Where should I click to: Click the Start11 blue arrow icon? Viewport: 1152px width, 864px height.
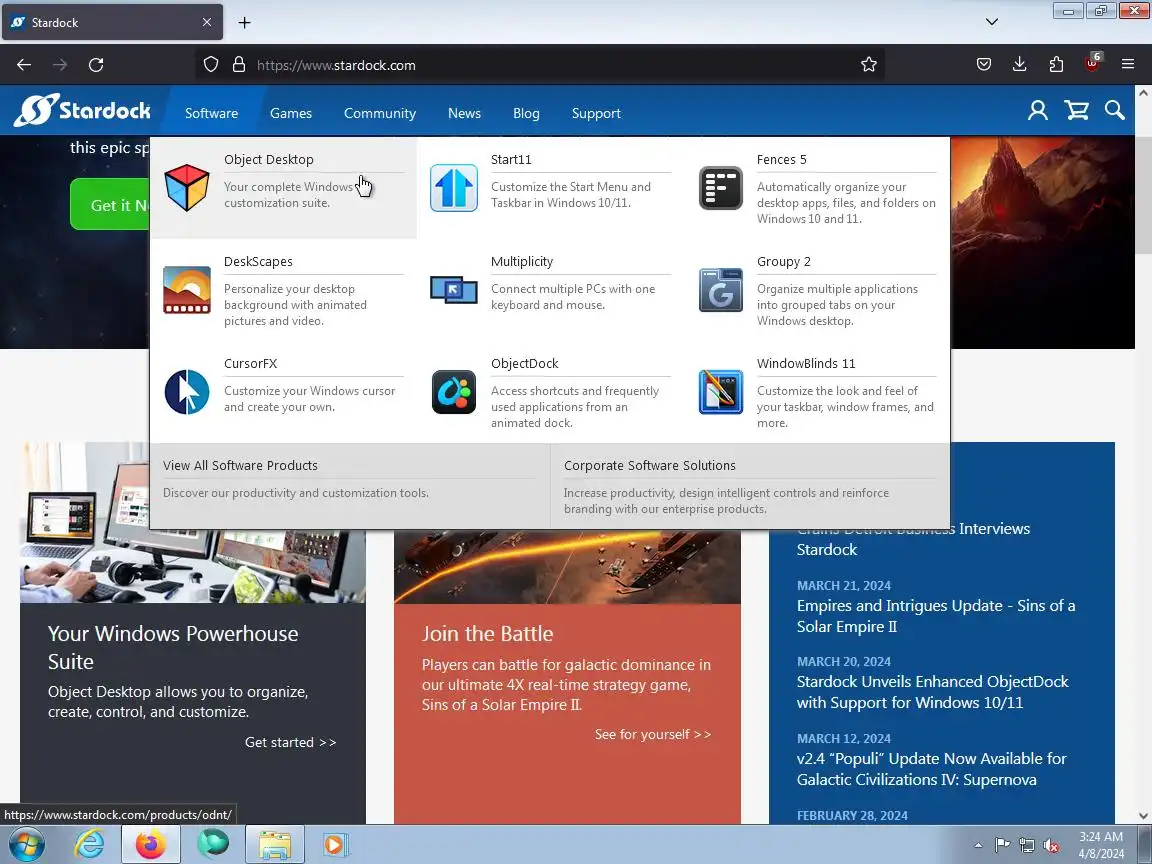tap(453, 188)
